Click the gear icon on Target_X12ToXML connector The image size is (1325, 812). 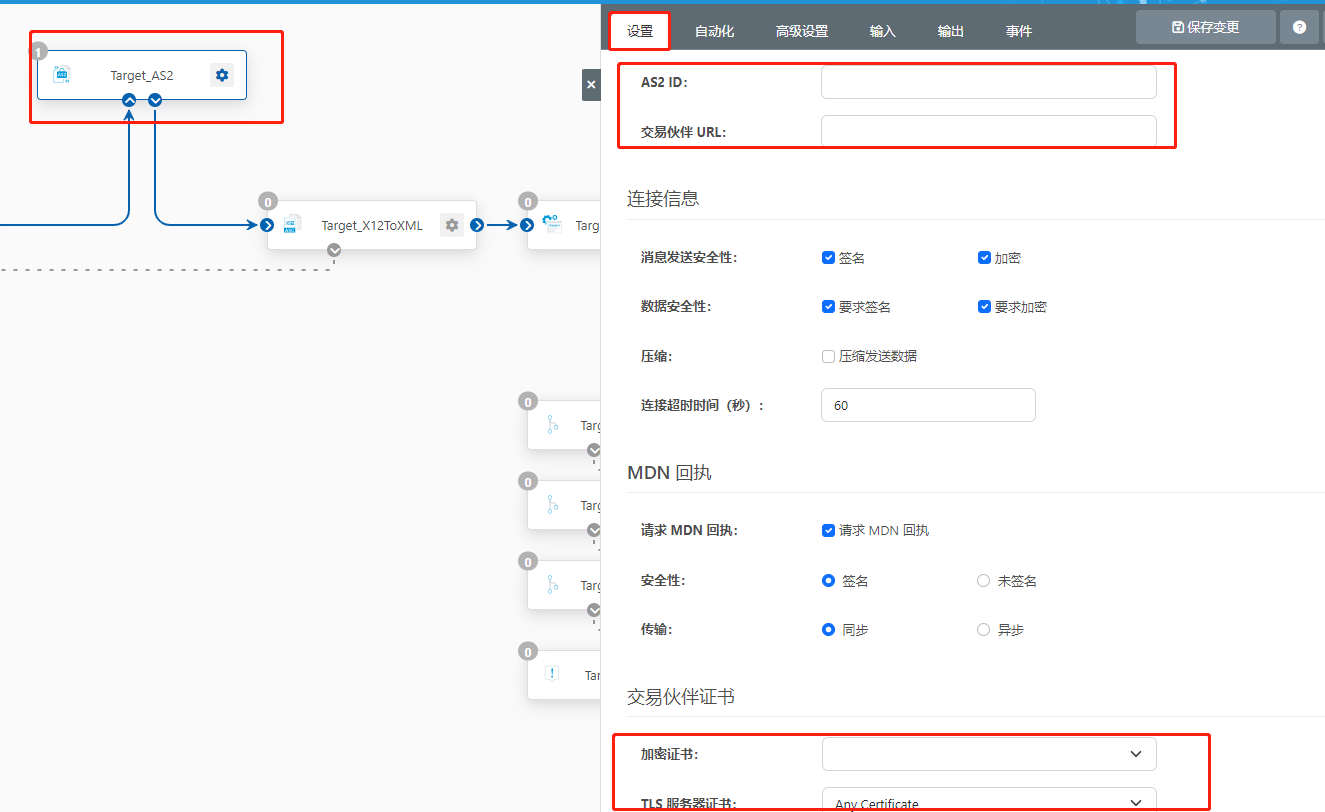[x=452, y=225]
